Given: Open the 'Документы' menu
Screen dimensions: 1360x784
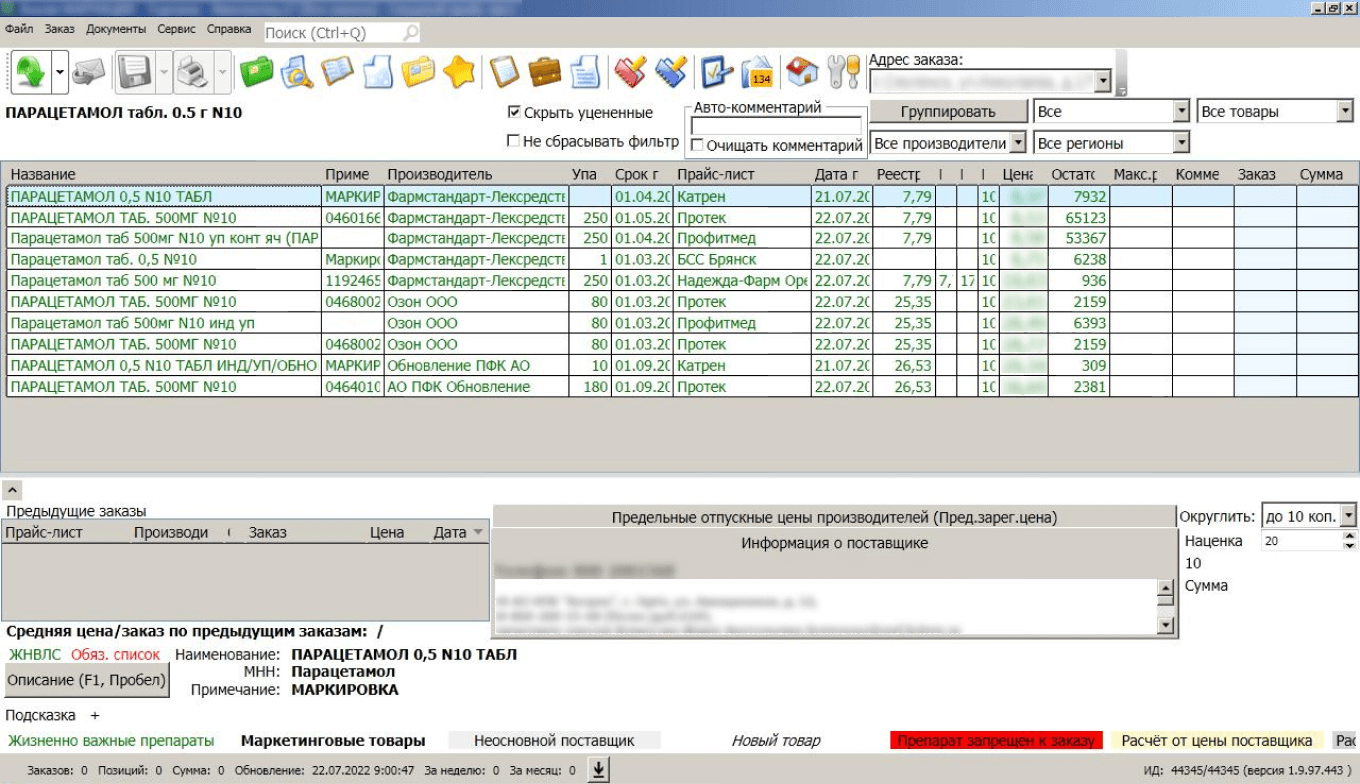Looking at the screenshot, I should [x=116, y=29].
